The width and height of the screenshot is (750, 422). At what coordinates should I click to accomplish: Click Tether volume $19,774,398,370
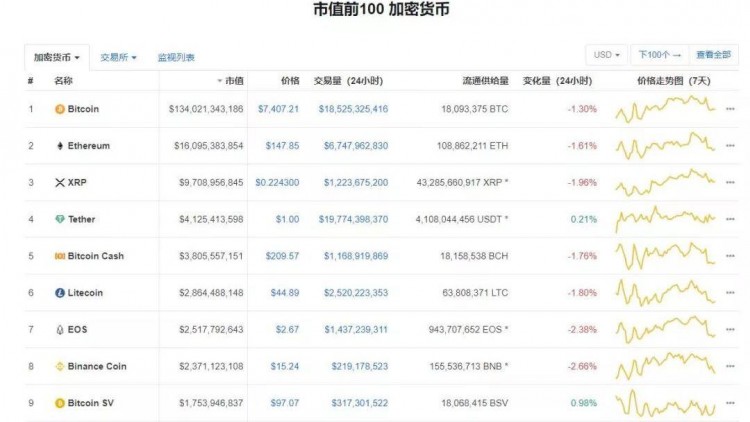point(353,219)
